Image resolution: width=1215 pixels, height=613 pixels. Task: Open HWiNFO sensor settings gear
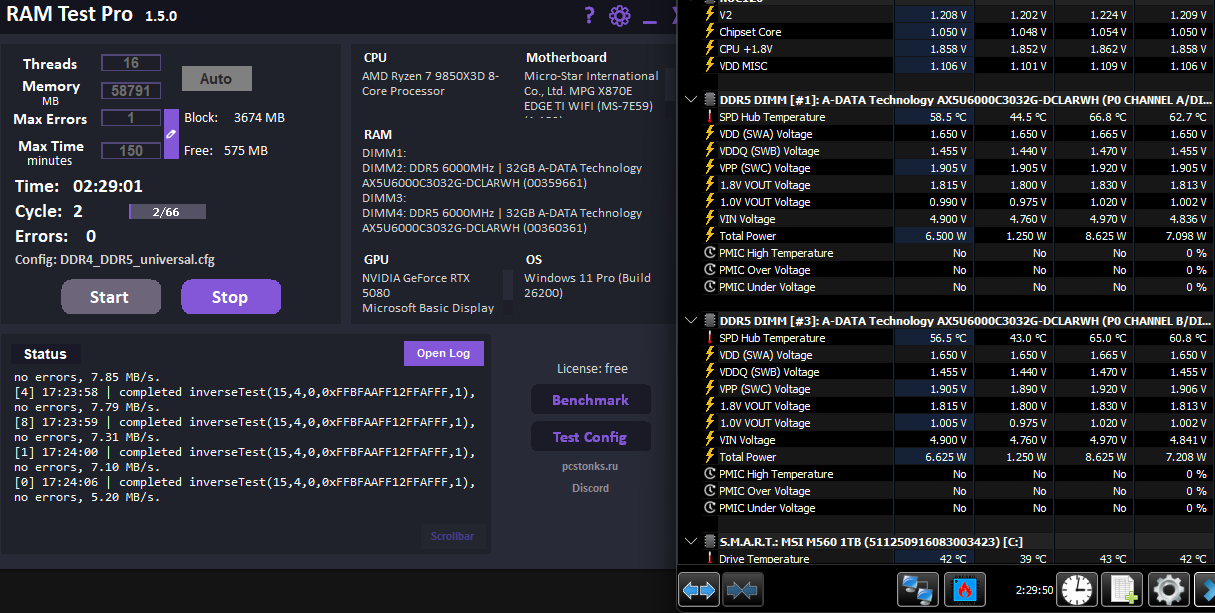(x=1167, y=589)
